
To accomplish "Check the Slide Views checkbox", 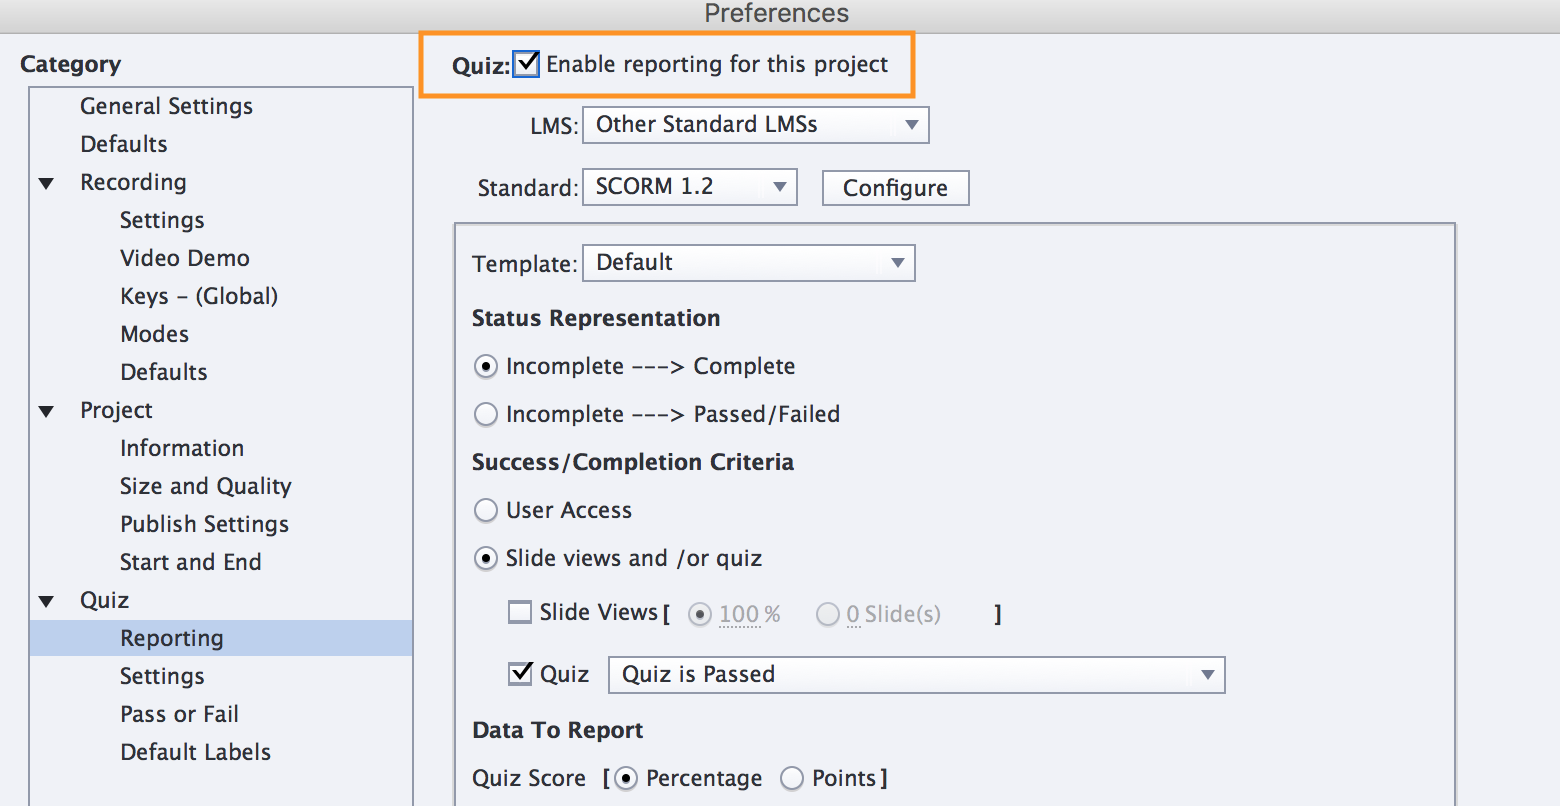I will click(520, 612).
